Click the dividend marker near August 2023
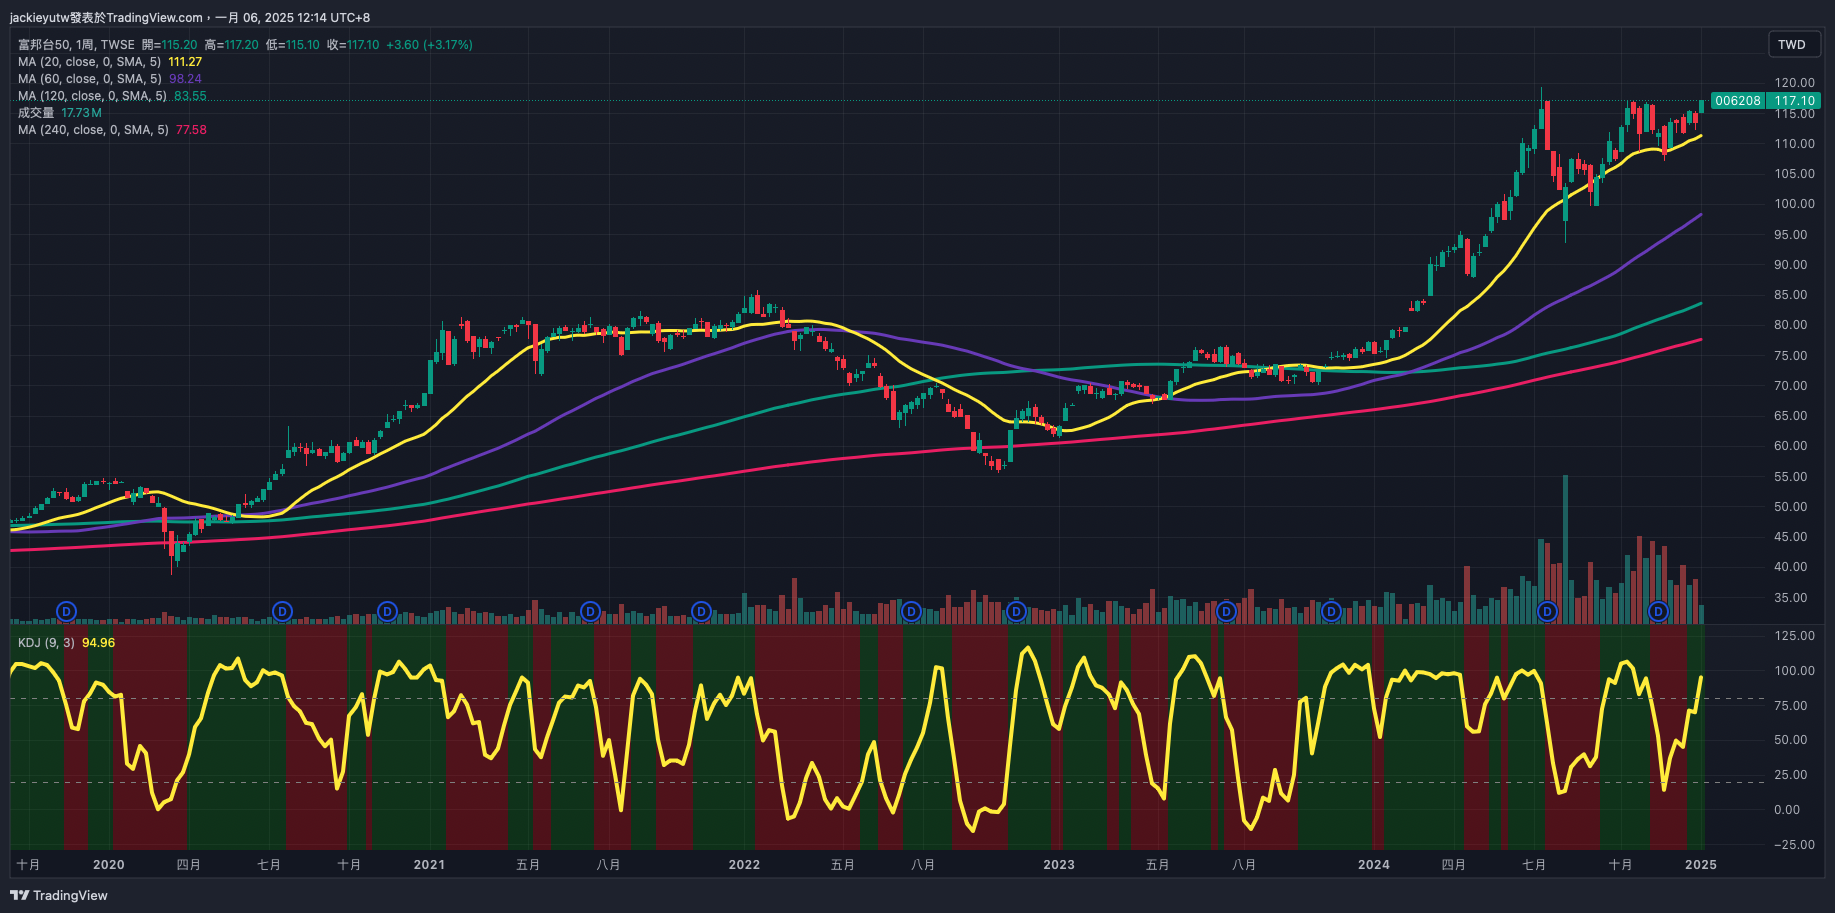Screen dimensions: 1835x913 1226,611
